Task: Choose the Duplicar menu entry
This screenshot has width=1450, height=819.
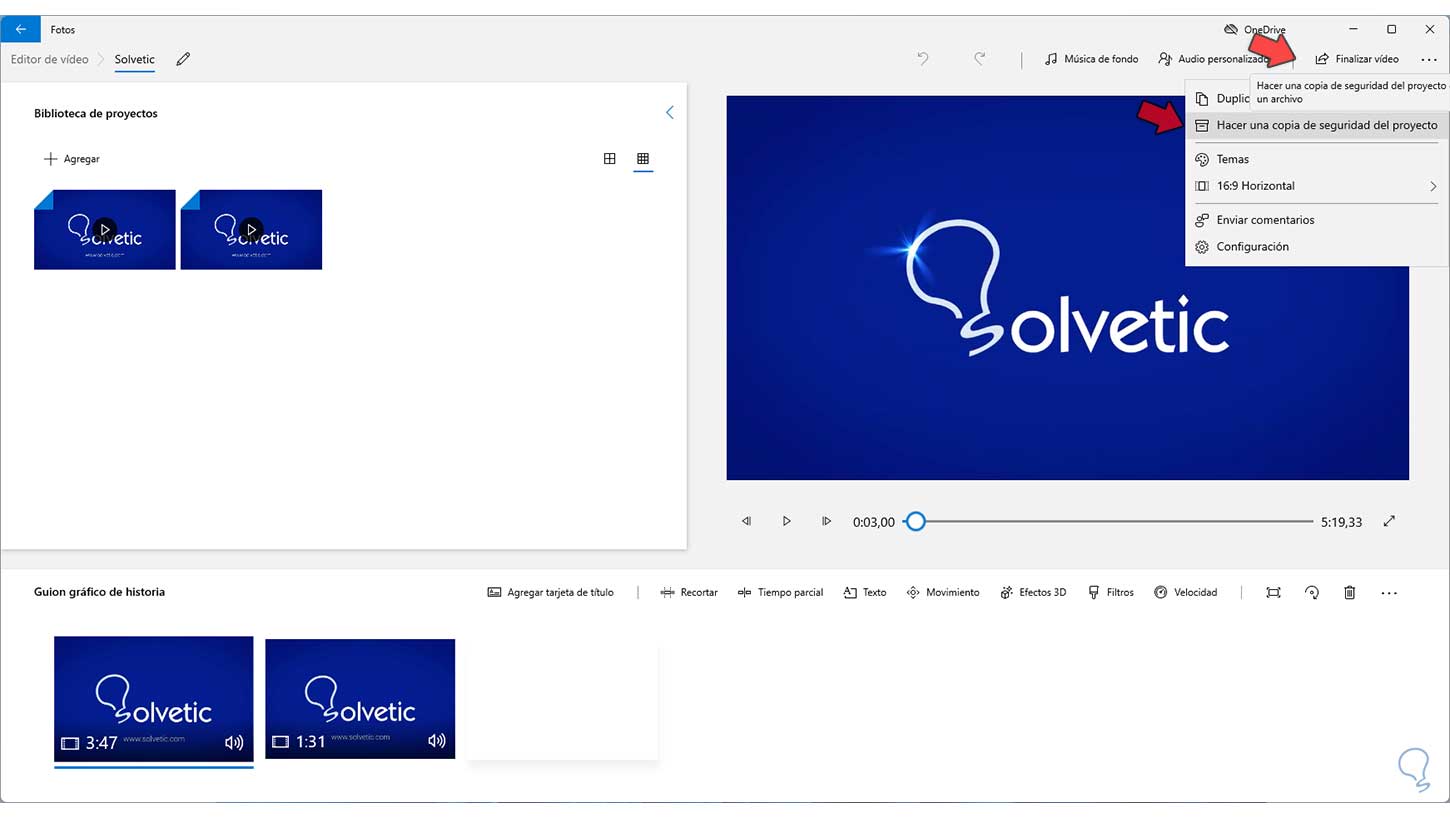Action: (x=1219, y=98)
